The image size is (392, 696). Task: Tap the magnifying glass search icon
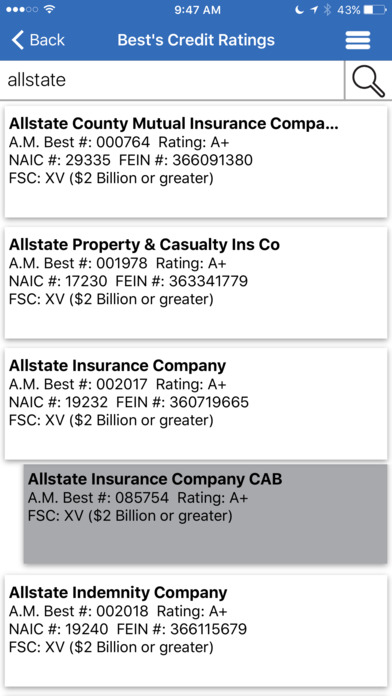(x=368, y=80)
